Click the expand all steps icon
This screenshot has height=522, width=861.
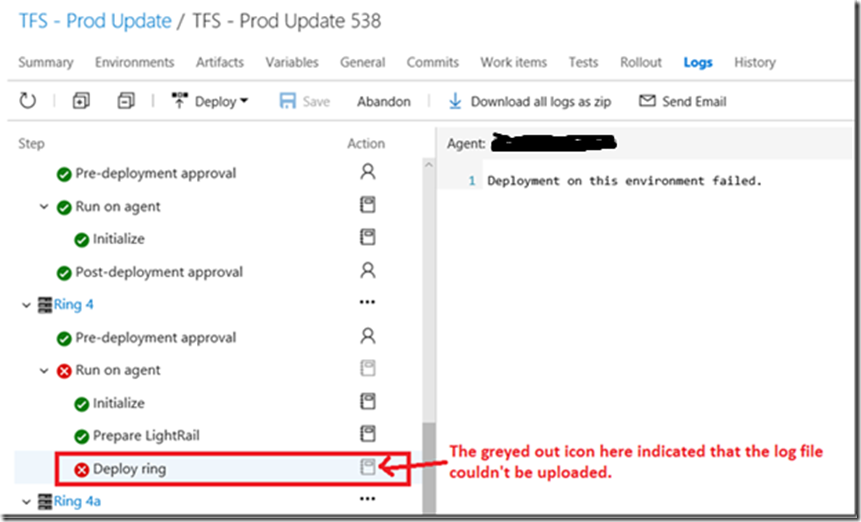(x=81, y=101)
